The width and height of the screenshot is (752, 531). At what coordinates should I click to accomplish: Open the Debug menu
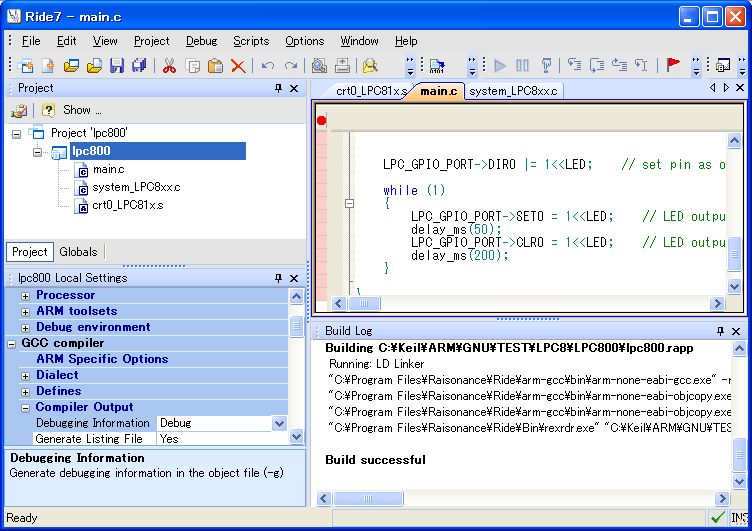click(x=201, y=41)
